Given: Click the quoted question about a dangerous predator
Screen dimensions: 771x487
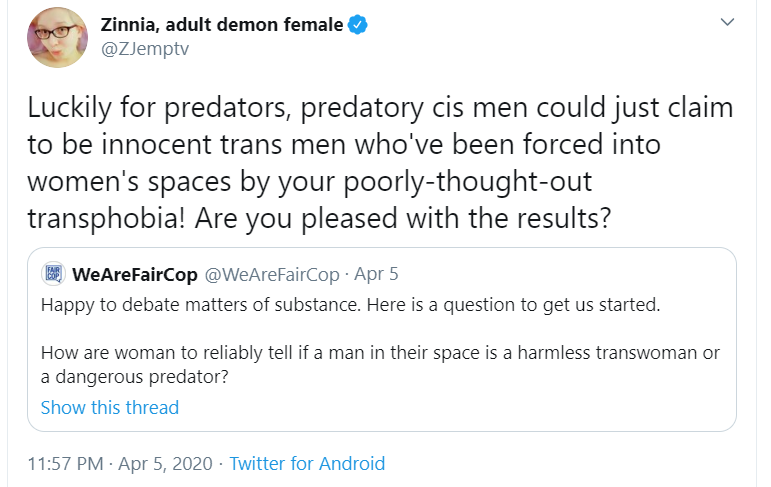Looking at the screenshot, I should point(380,365).
